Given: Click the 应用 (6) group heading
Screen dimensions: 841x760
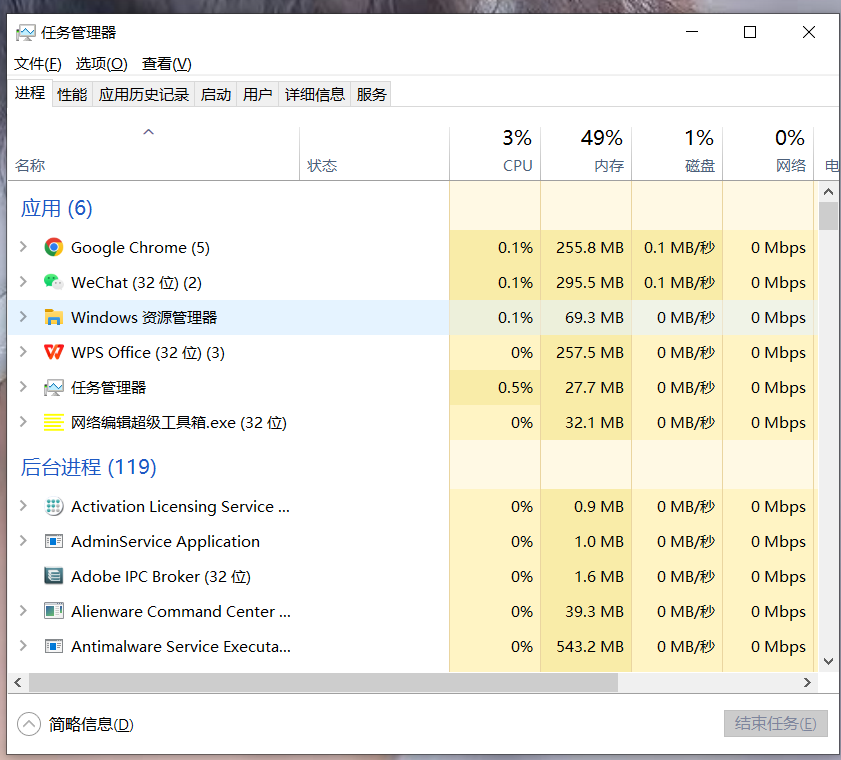Looking at the screenshot, I should (x=56, y=208).
